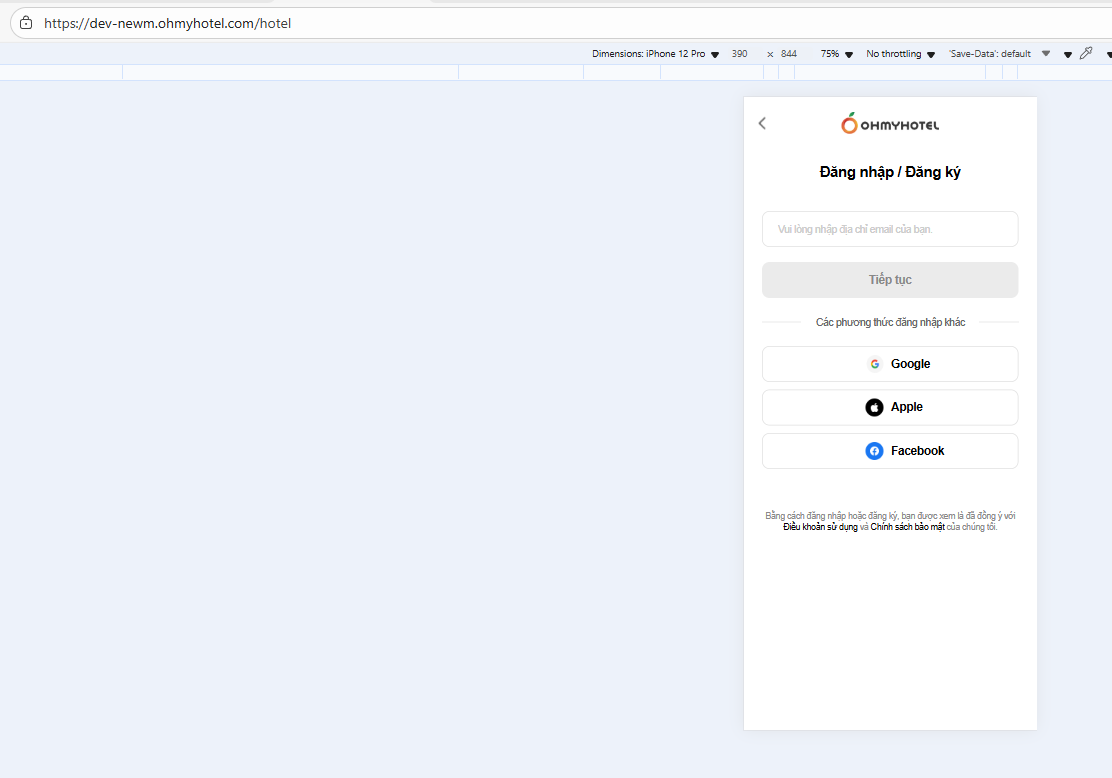Click the Đăng nhập / Đăng ký heading

coord(890,172)
